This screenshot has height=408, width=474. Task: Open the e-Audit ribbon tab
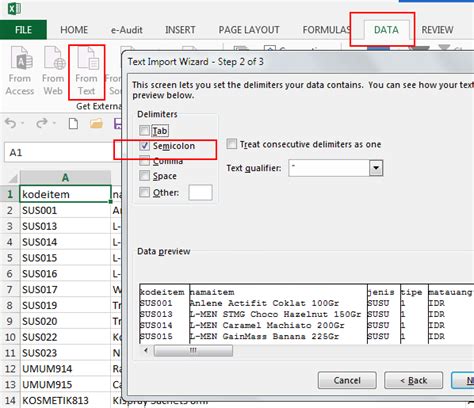point(127,30)
